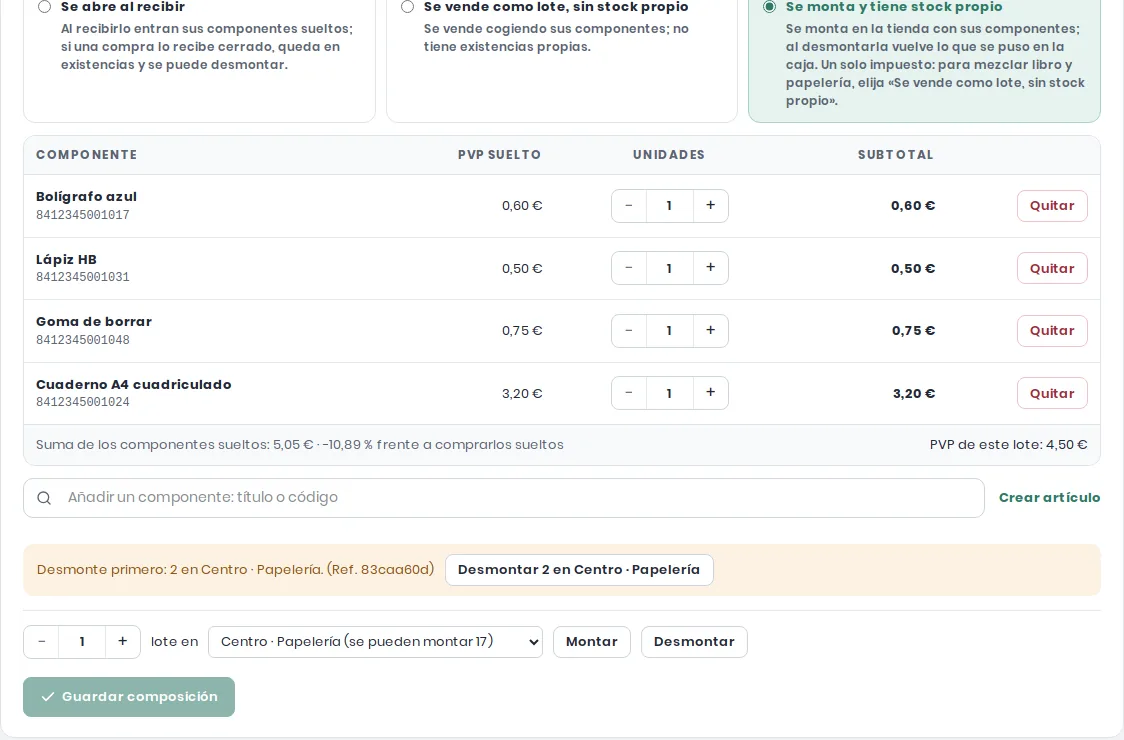This screenshot has height=740, width=1124.
Task: Click the units field for Bolígrafo azul
Action: 670,206
